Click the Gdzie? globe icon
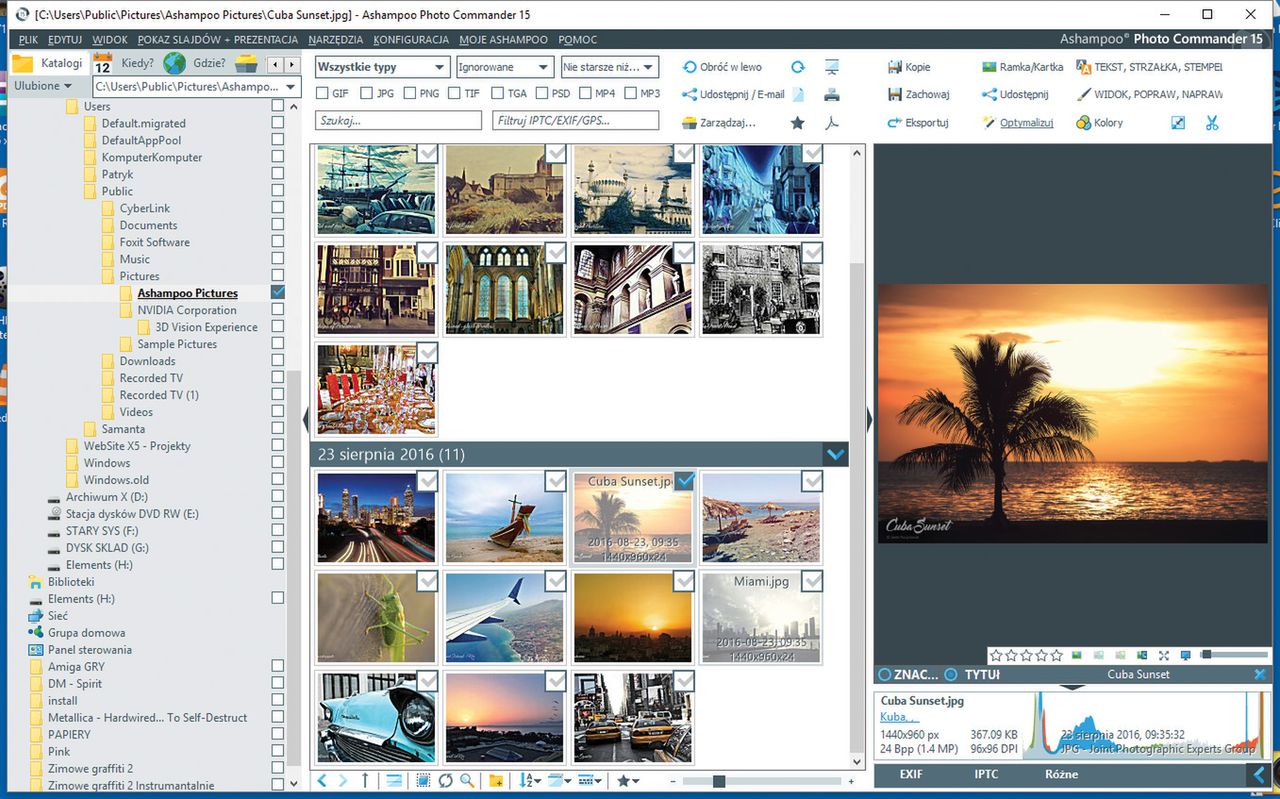1280x799 pixels. pos(176,63)
